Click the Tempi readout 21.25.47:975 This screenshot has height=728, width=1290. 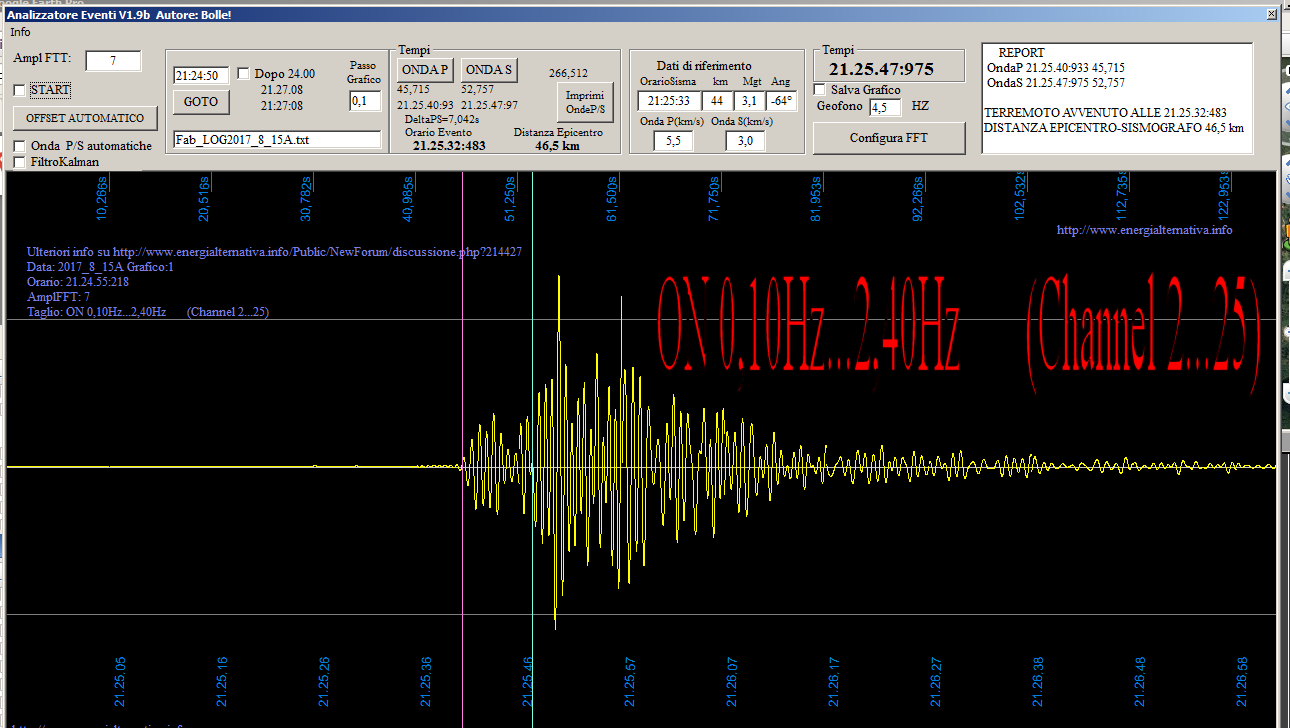point(881,69)
